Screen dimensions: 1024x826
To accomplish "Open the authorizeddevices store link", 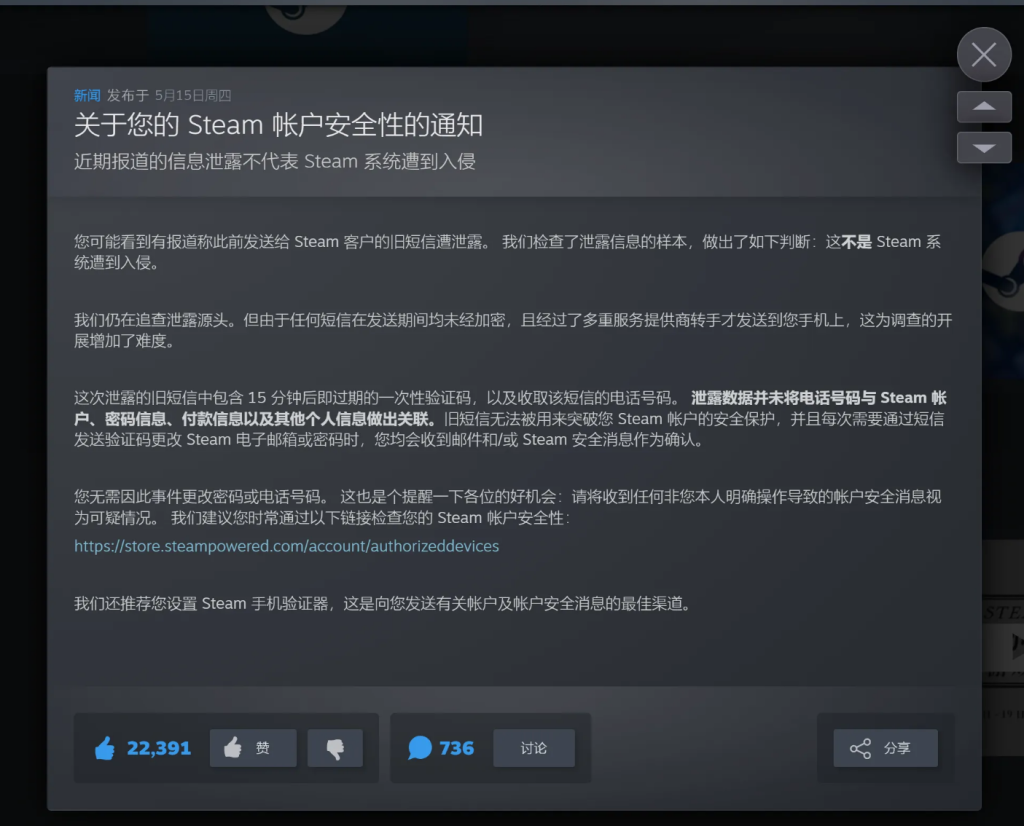I will click(286, 546).
